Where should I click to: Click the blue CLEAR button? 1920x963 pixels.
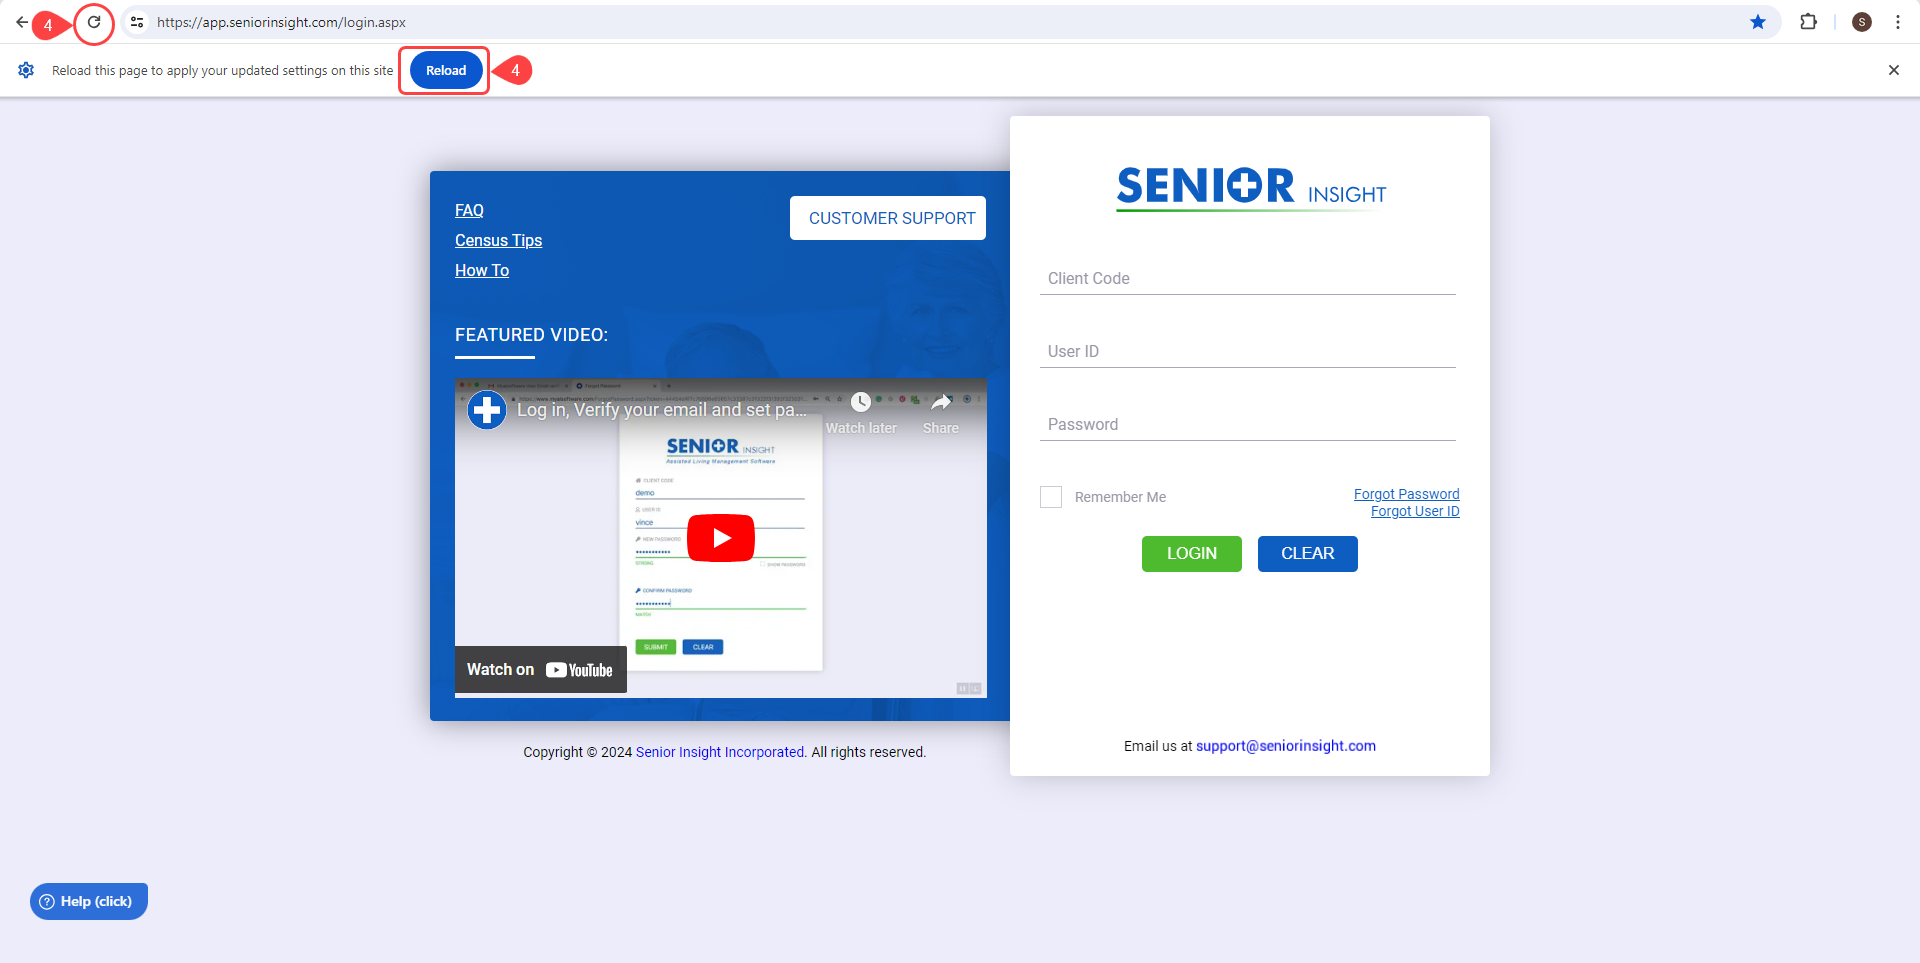click(x=1308, y=554)
